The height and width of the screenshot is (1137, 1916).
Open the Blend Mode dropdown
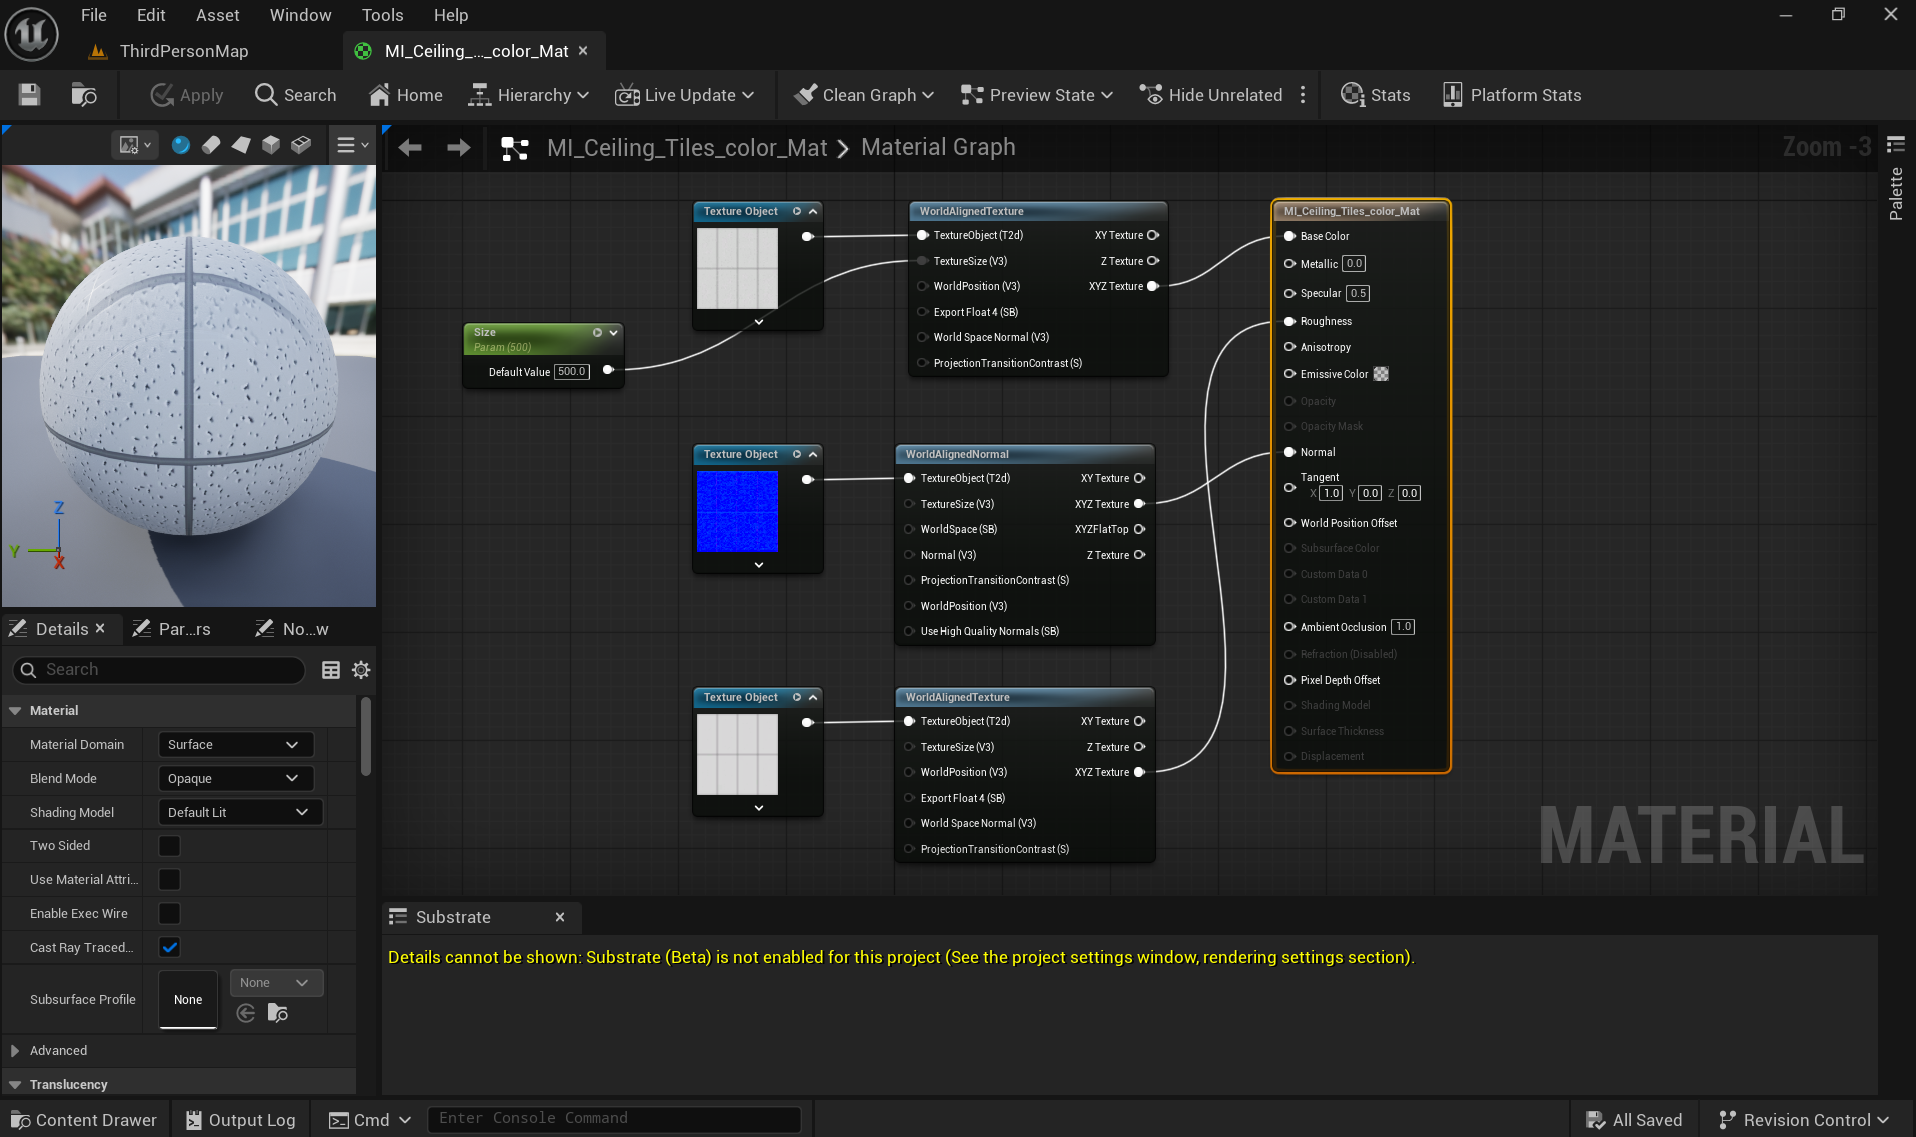[235, 779]
